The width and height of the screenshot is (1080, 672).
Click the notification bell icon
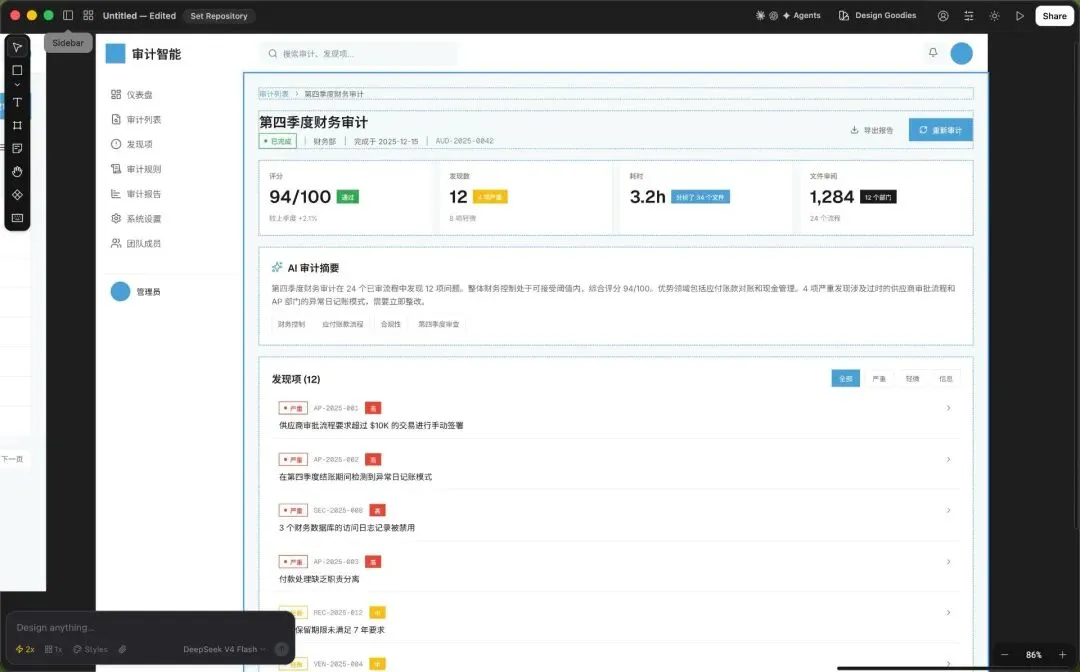[x=933, y=53]
